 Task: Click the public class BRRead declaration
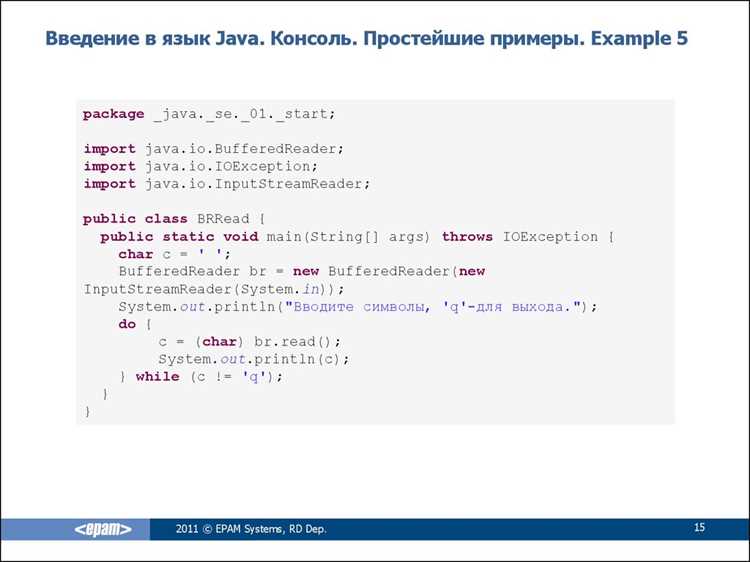click(x=174, y=219)
